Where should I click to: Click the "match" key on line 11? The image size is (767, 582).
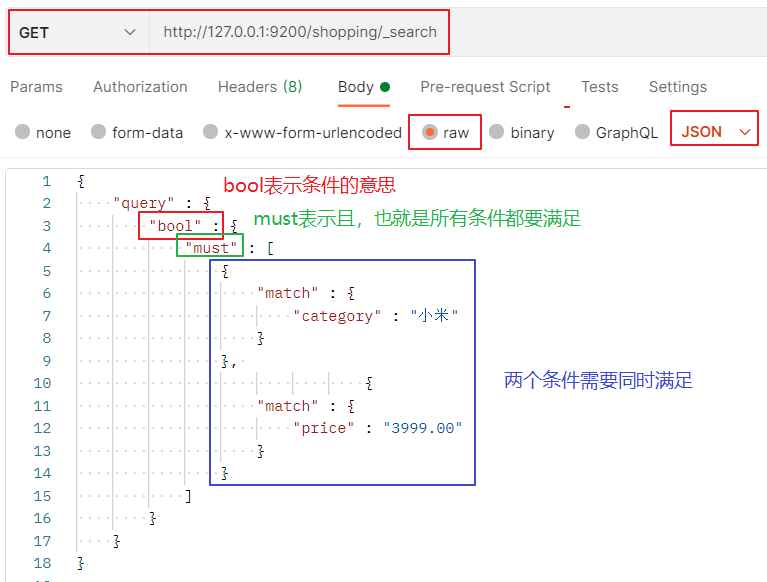(288, 406)
